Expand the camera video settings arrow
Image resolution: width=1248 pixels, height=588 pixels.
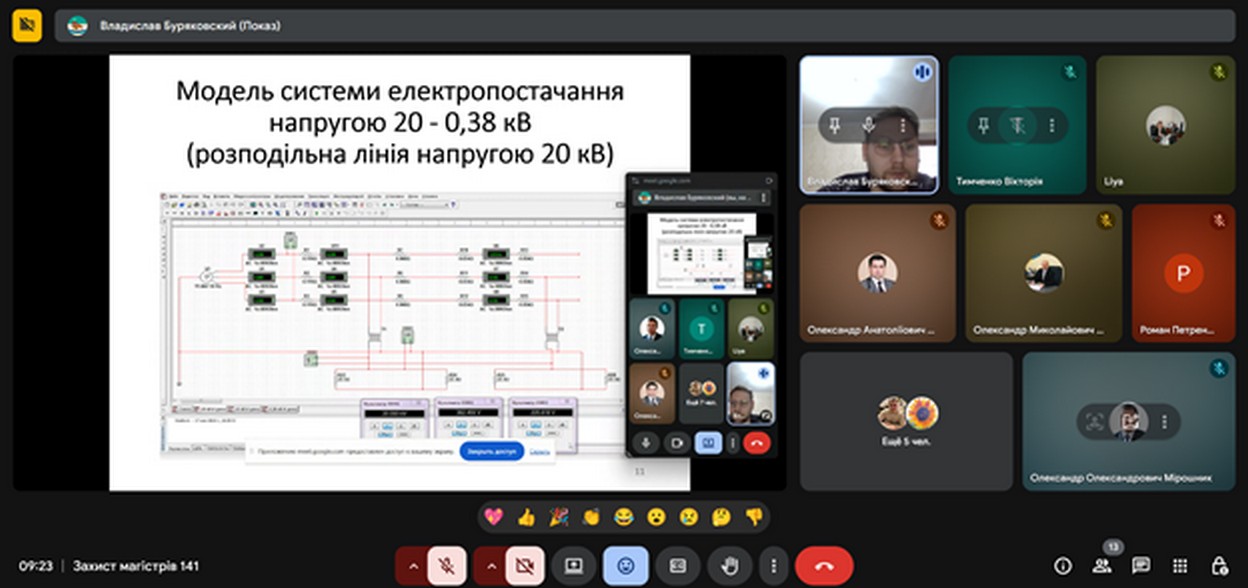pos(490,566)
